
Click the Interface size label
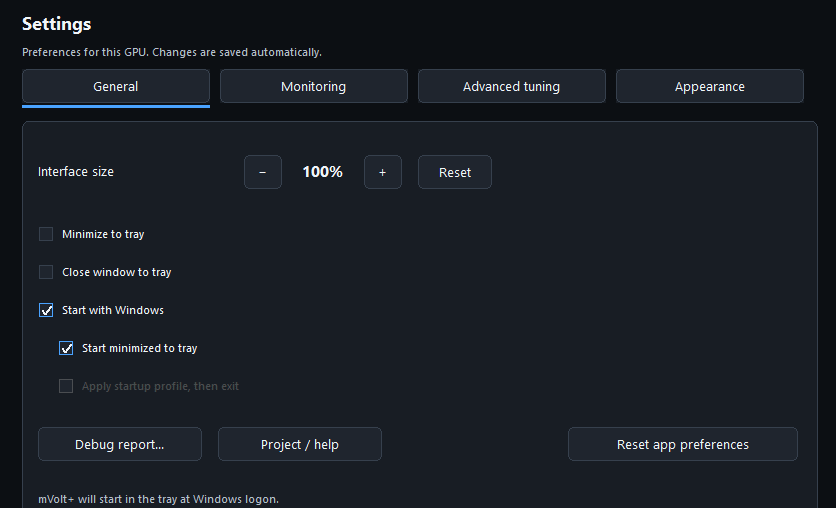(x=76, y=172)
